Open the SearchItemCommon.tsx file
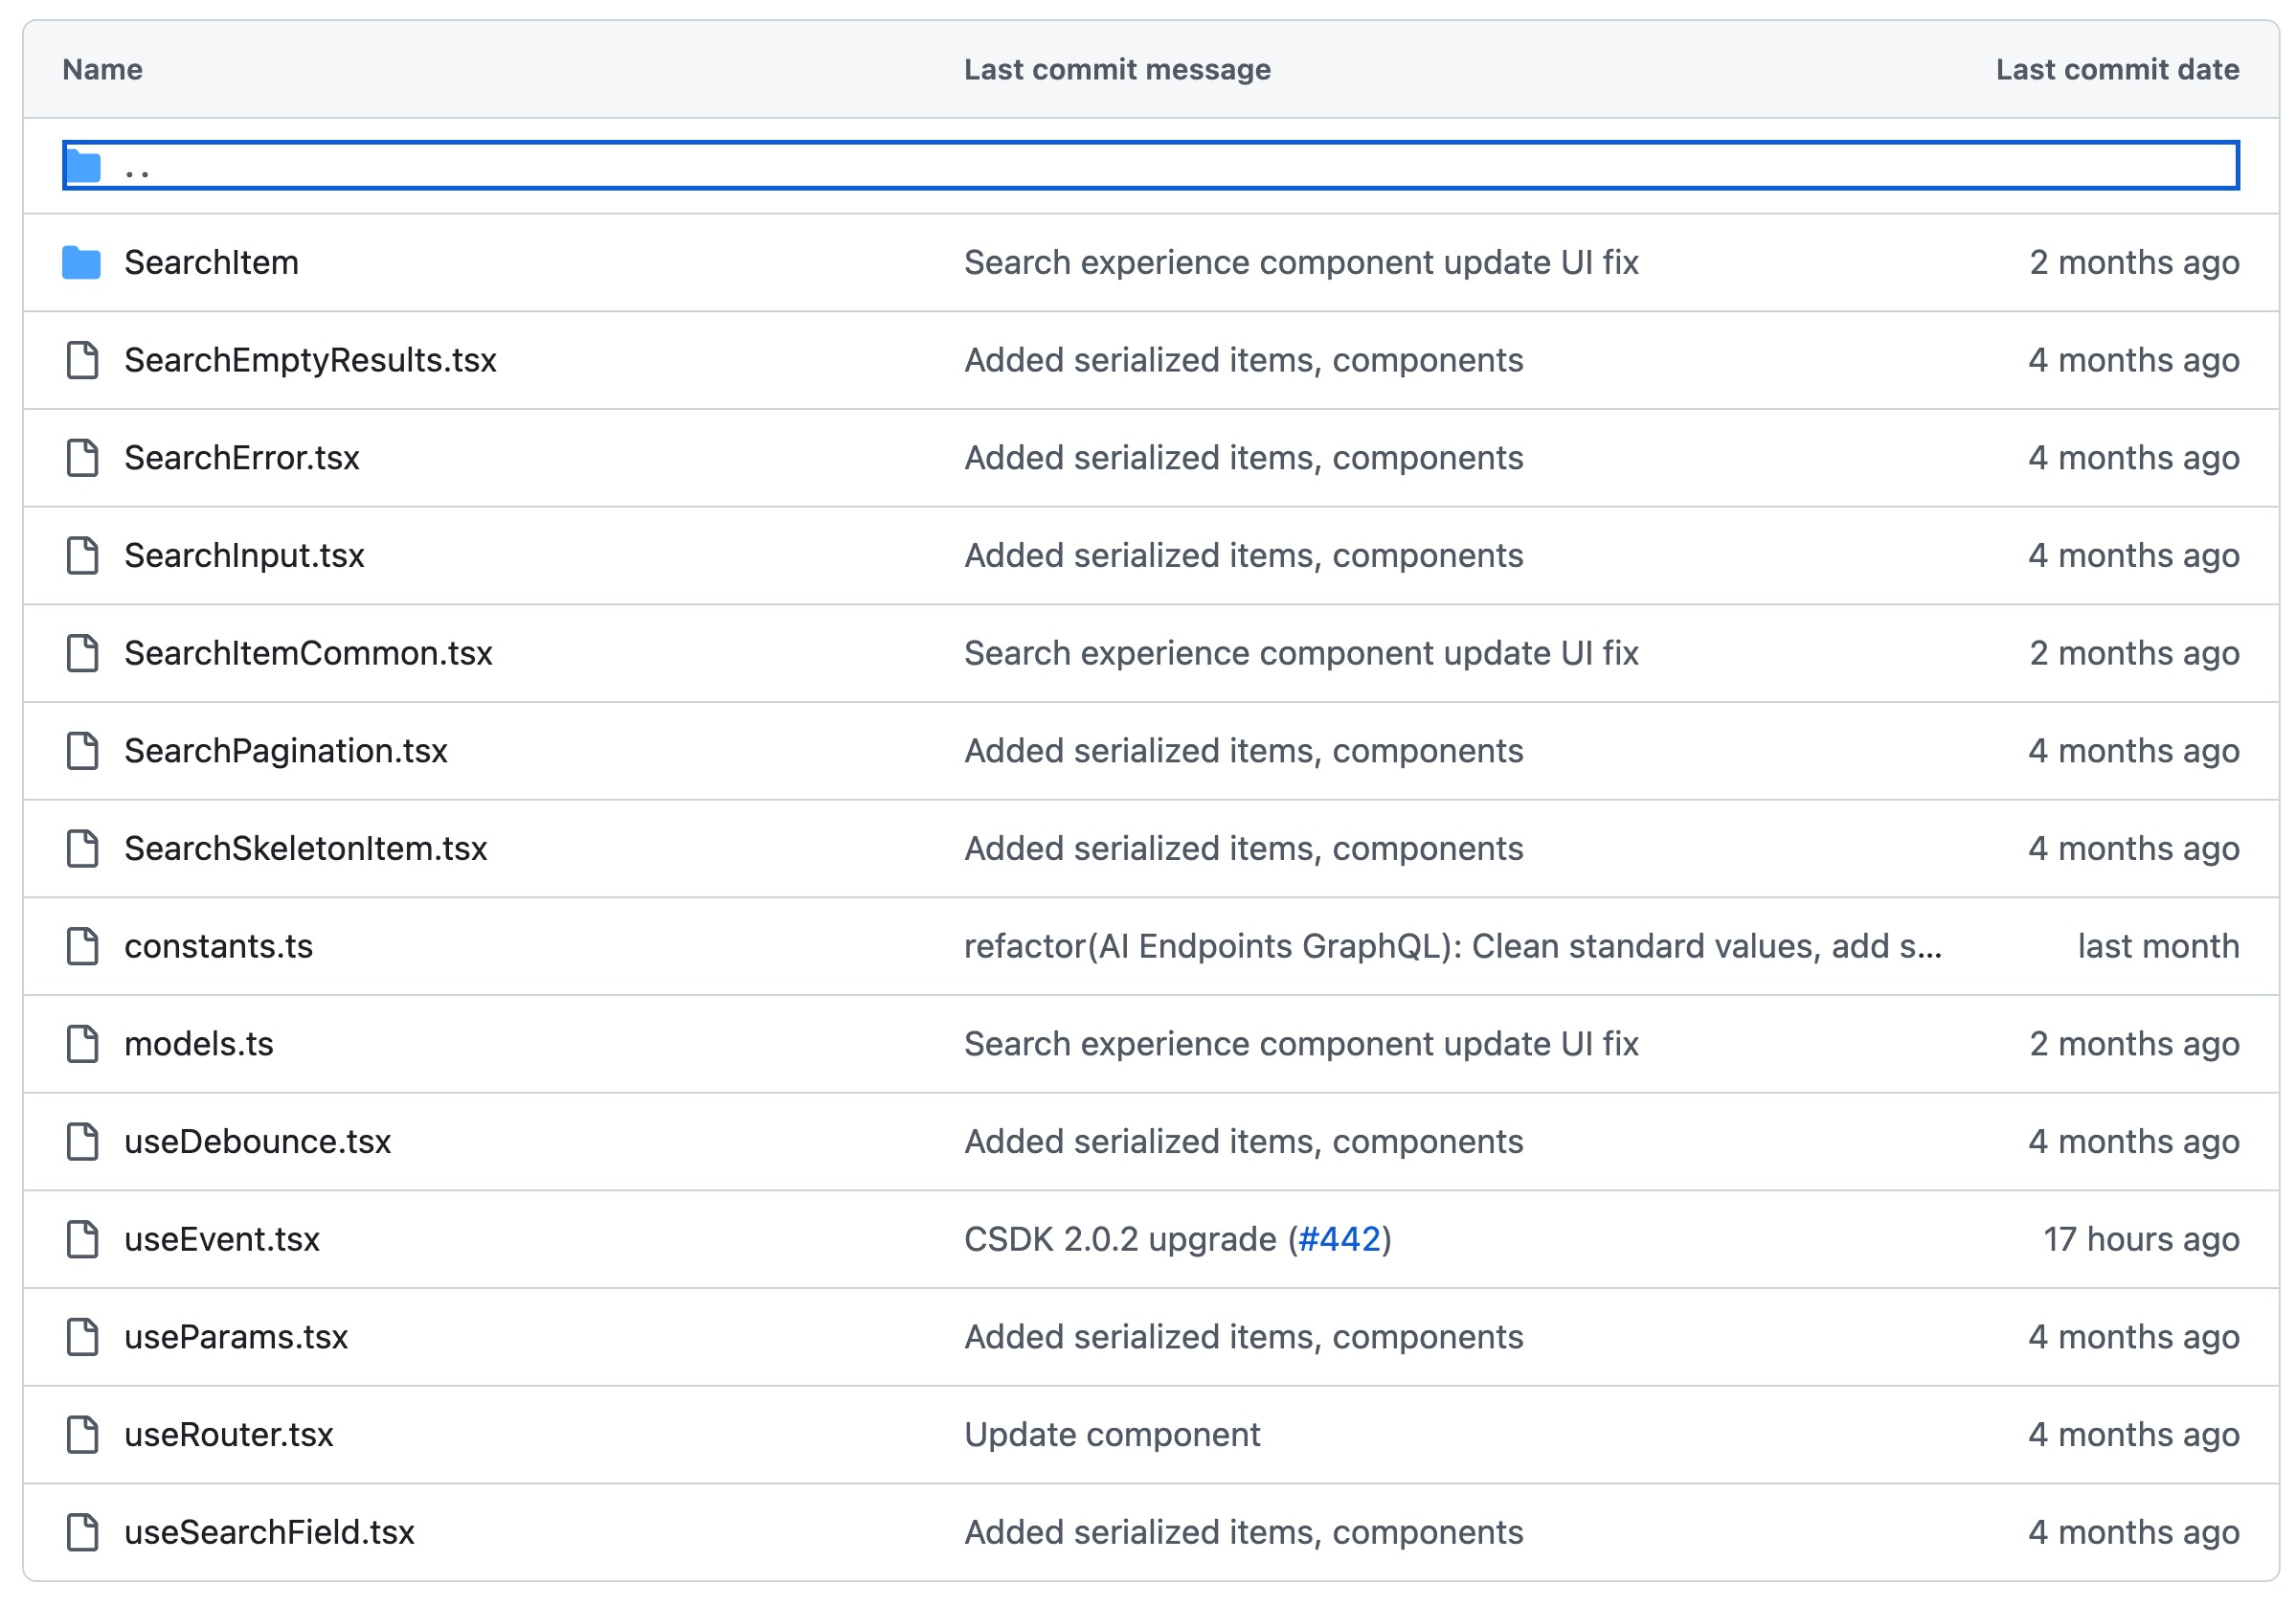 click(306, 653)
